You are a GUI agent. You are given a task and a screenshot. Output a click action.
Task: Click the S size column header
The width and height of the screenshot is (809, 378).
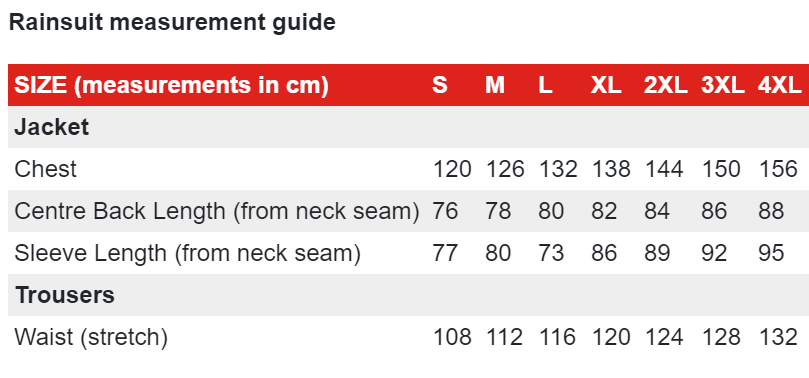click(x=440, y=85)
